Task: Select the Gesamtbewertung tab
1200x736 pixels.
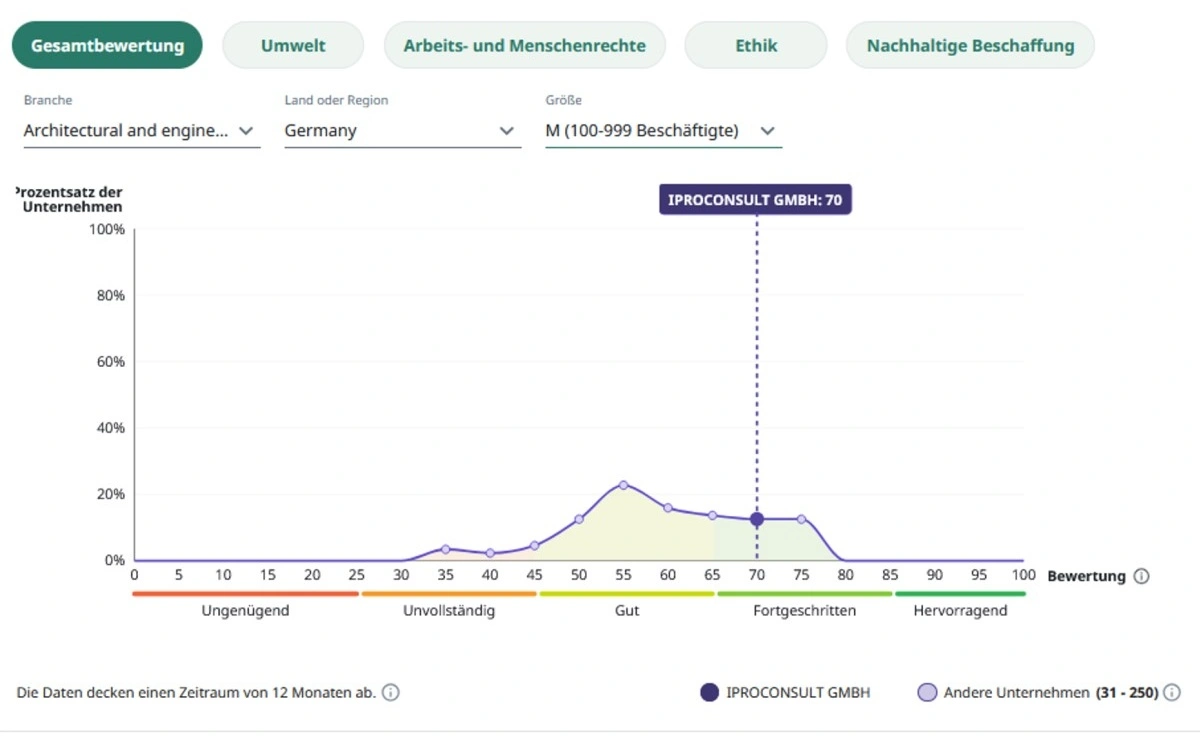Action: coord(107,46)
